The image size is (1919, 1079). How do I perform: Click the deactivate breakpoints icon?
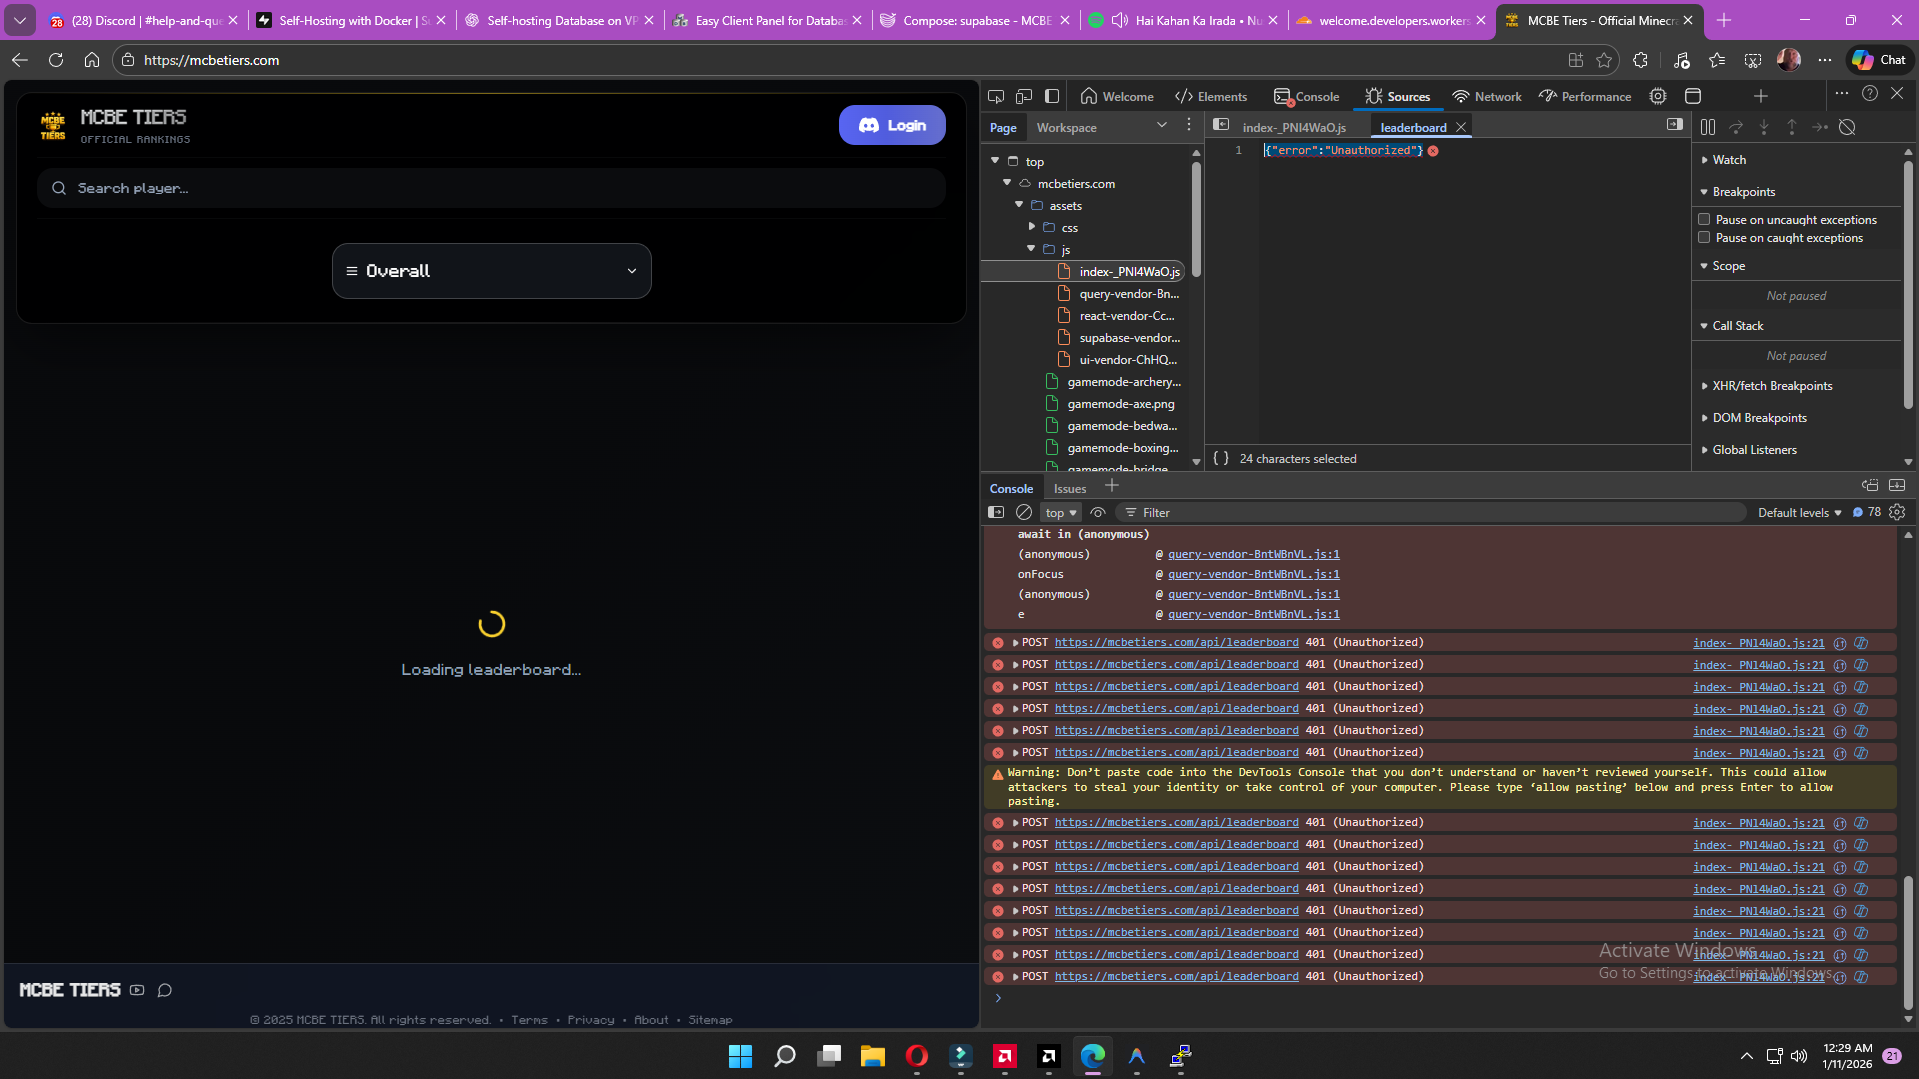[x=1847, y=127]
